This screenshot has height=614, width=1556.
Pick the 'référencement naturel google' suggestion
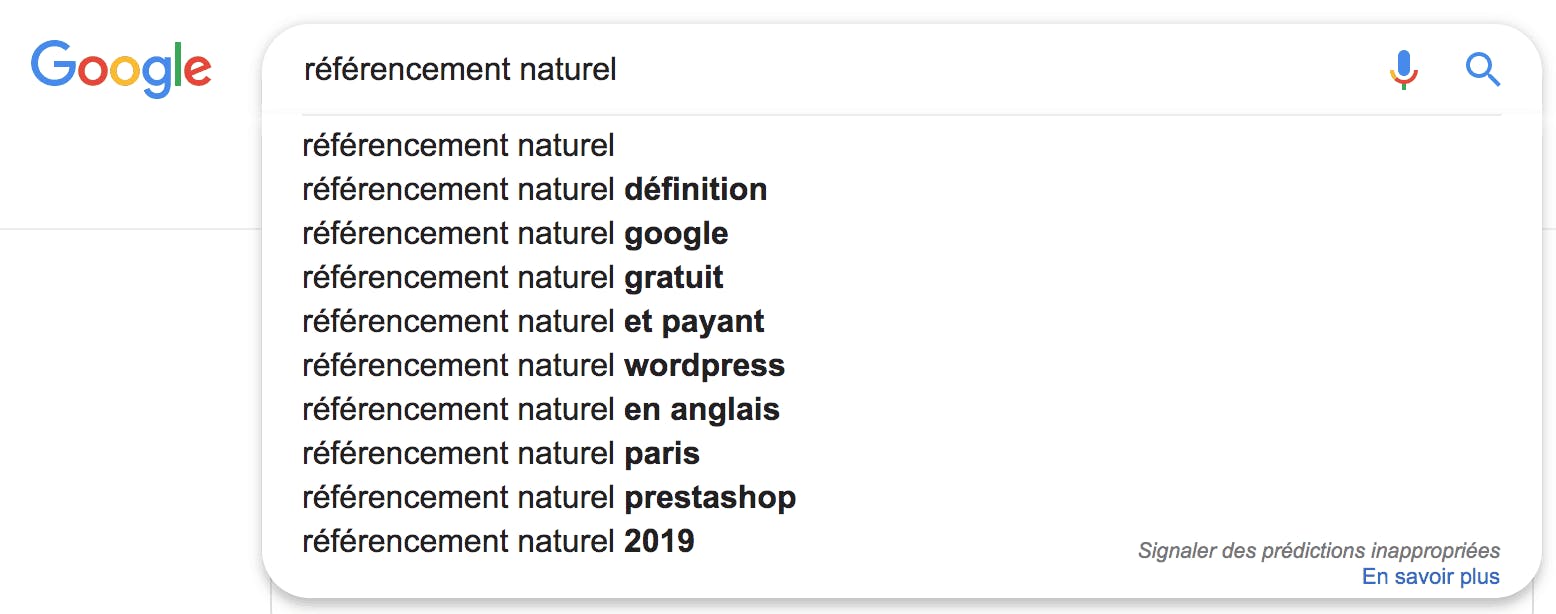pyautogui.click(x=515, y=234)
